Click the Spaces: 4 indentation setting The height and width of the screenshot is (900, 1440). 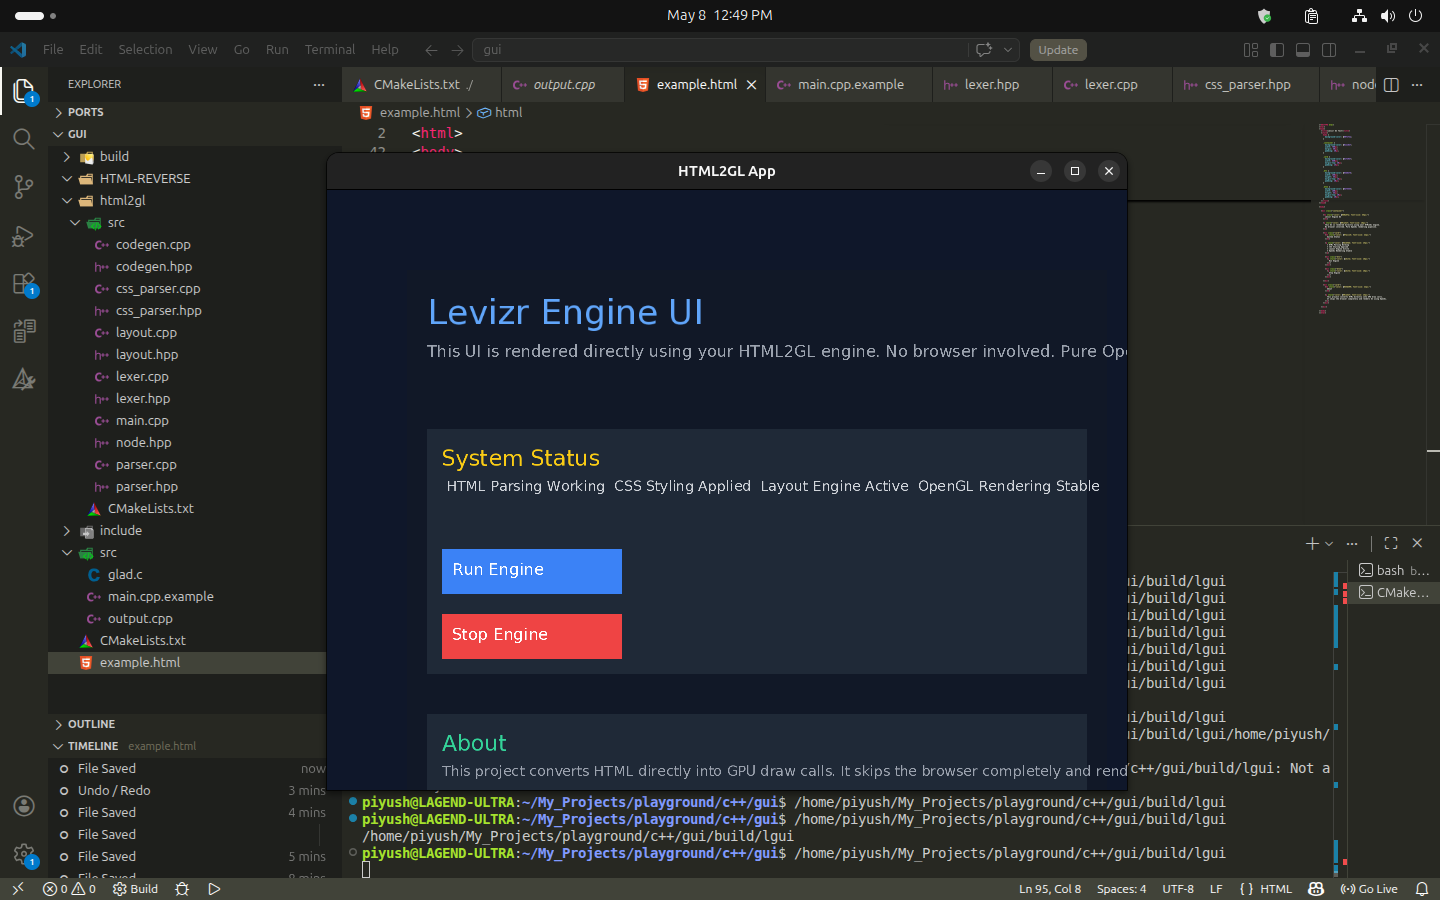tap(1121, 889)
